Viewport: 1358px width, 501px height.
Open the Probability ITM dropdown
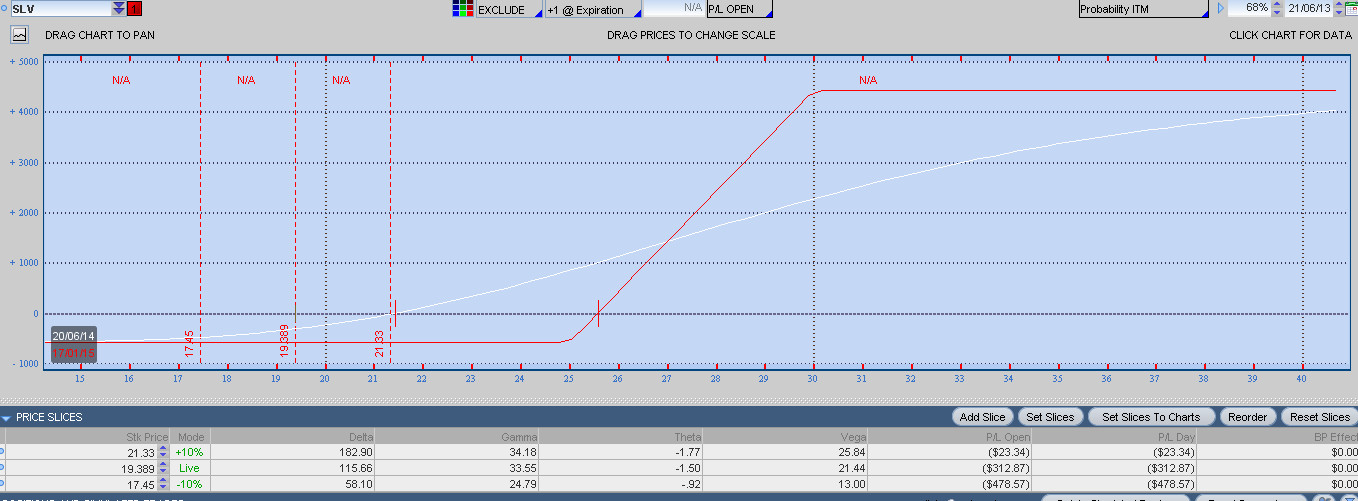tap(1144, 9)
